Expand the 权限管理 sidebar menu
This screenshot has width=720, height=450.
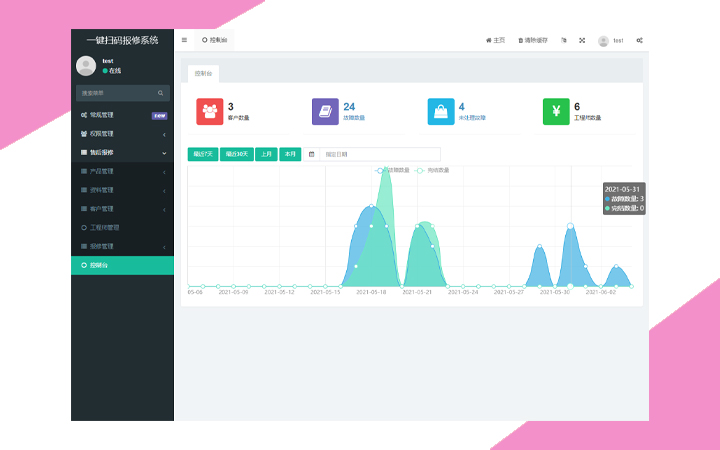pyautogui.click(x=122, y=134)
